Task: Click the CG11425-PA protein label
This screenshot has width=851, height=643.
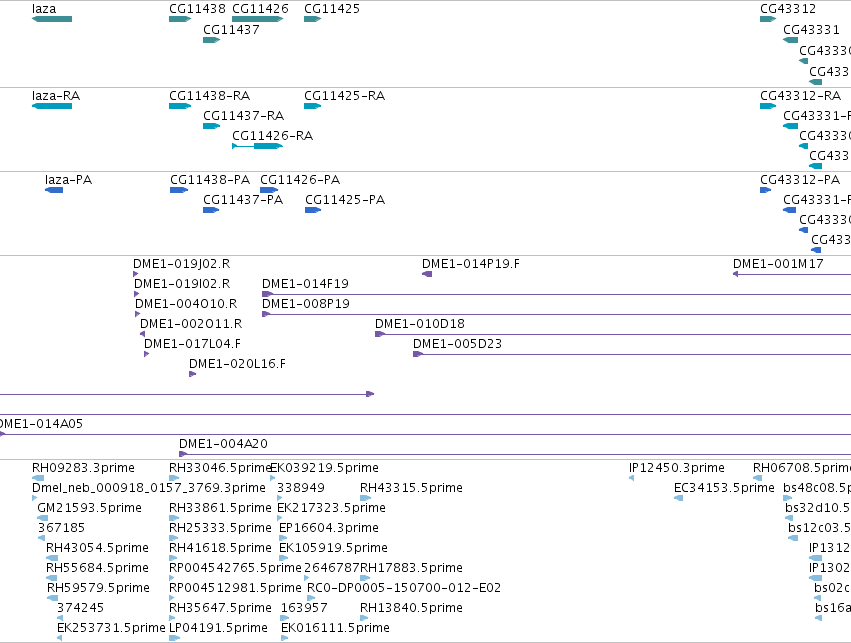Action: click(x=345, y=200)
